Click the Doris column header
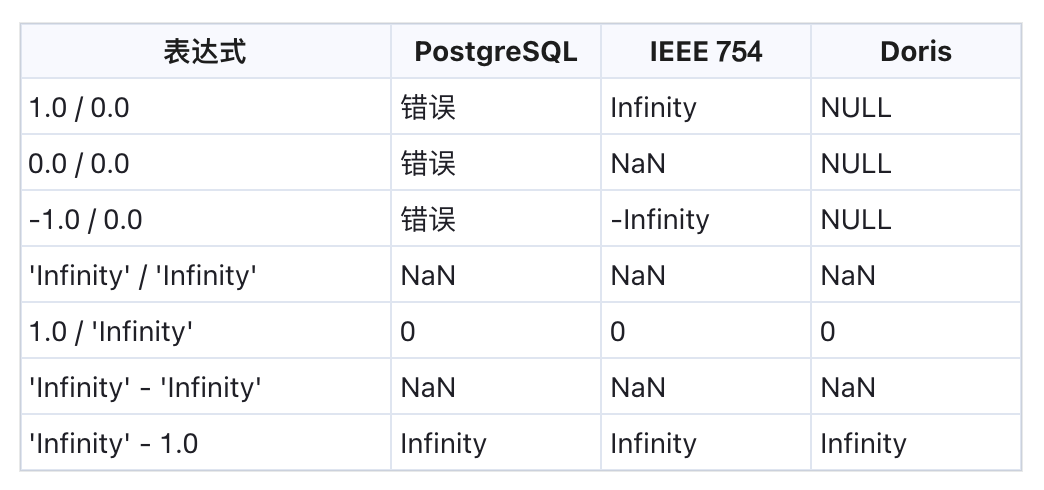This screenshot has width=1044, height=490. click(915, 51)
